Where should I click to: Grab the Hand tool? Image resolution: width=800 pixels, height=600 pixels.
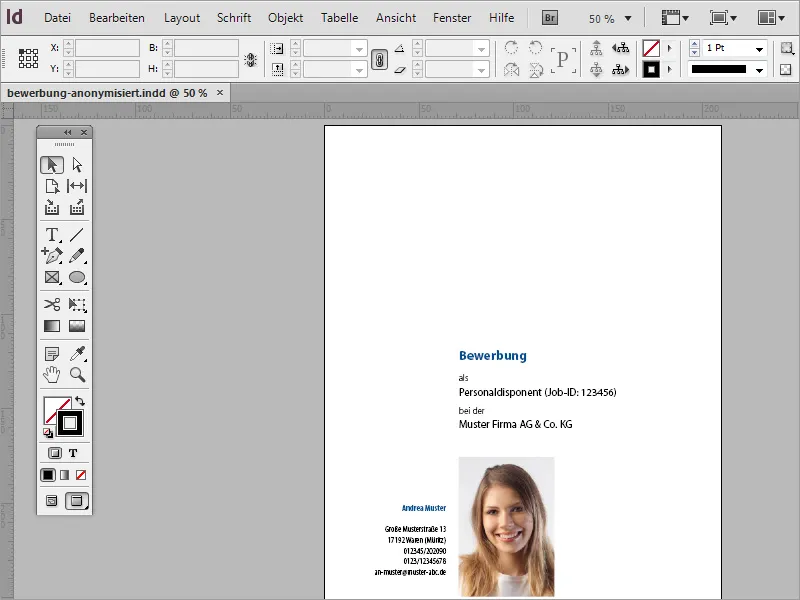tap(54, 376)
